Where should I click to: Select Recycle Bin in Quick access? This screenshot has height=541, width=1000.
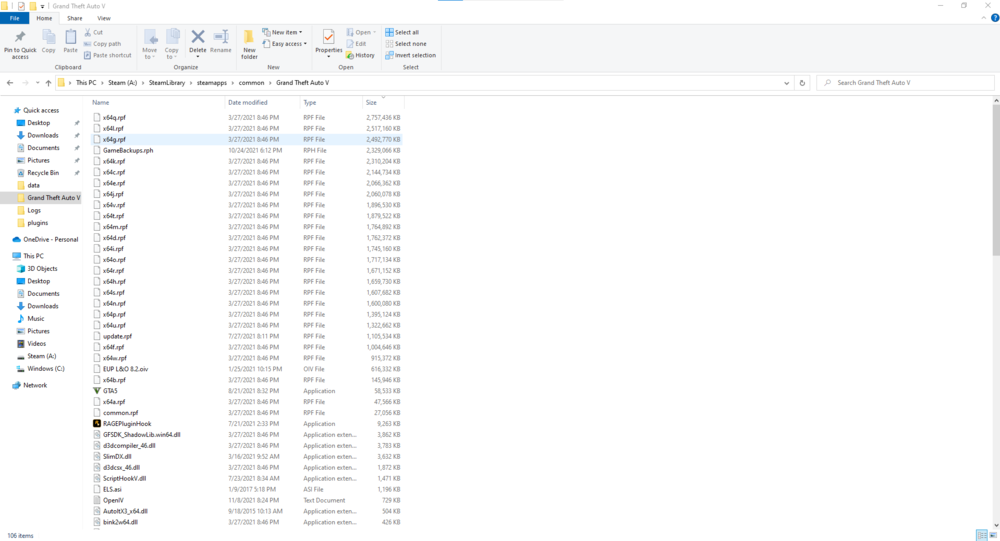43,173
